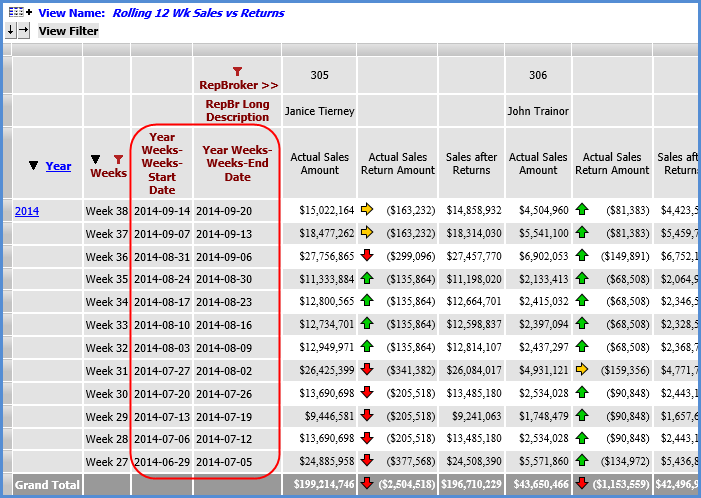The width and height of the screenshot is (701, 498).
Task: Select the Year Weeks-Weeks-End Date column header
Action: [237, 163]
